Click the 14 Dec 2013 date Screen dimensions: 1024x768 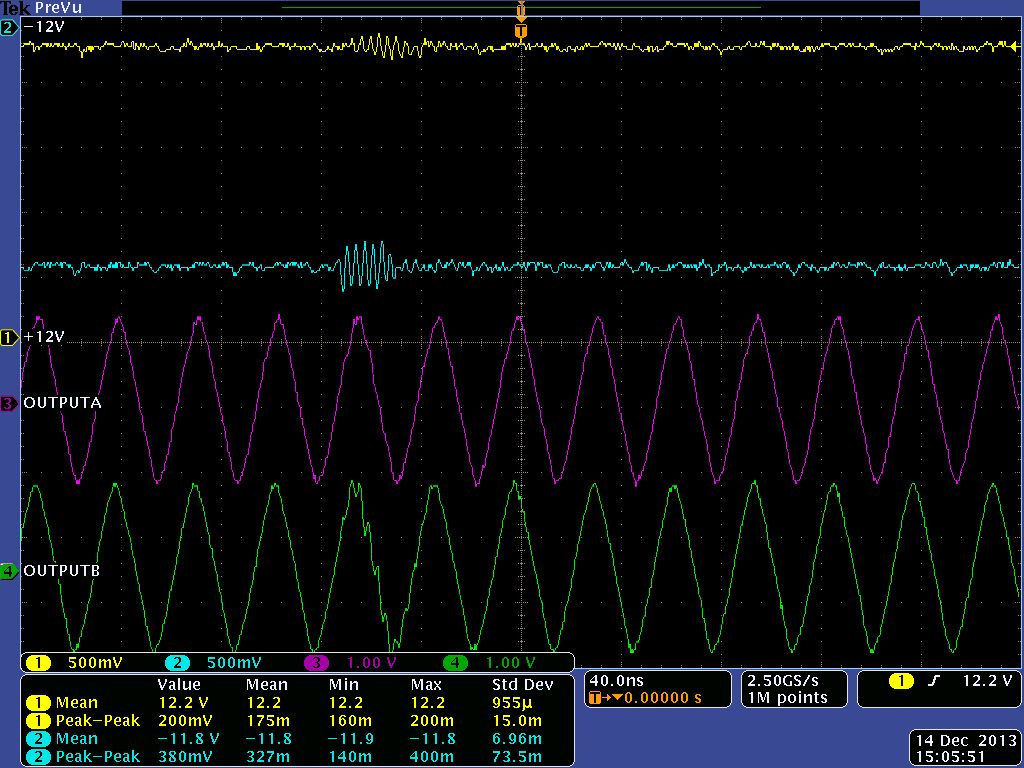tap(966, 741)
